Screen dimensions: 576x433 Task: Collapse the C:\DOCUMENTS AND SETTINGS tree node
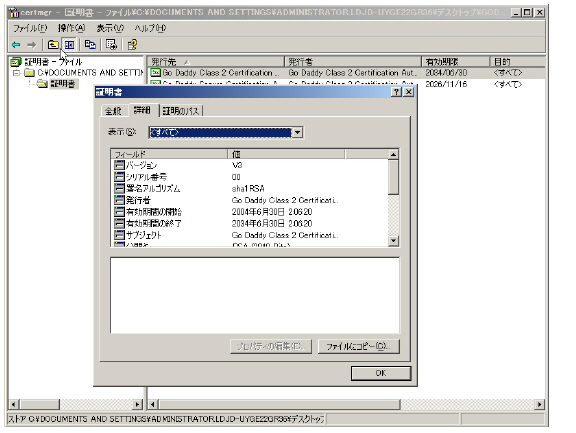tap(16, 73)
